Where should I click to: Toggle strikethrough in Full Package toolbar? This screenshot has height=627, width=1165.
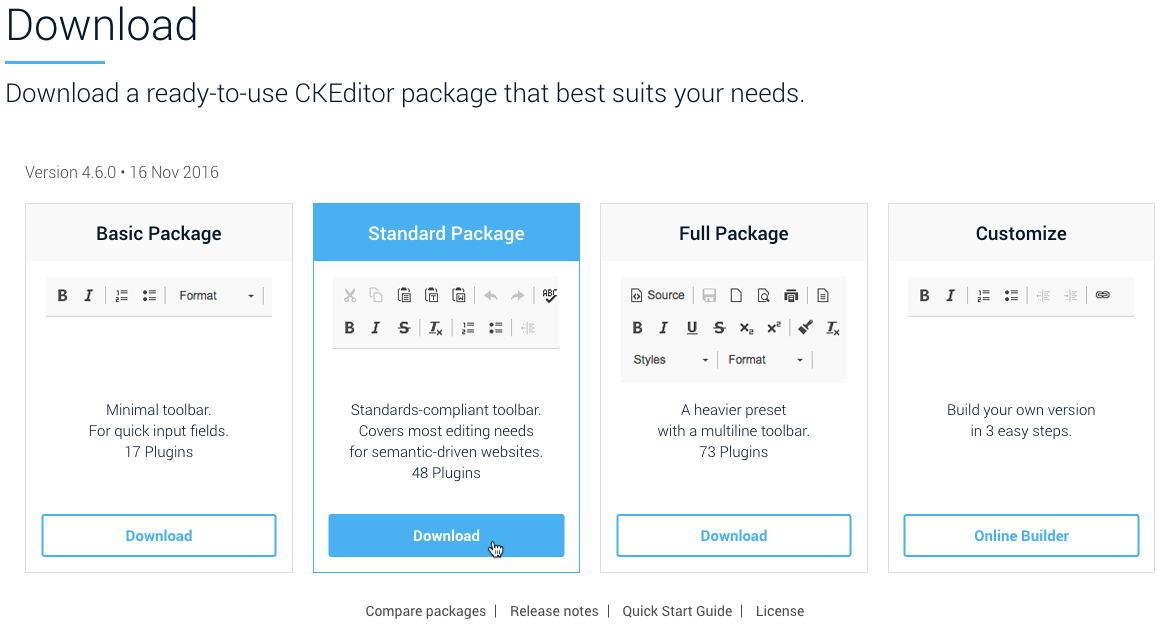719,327
